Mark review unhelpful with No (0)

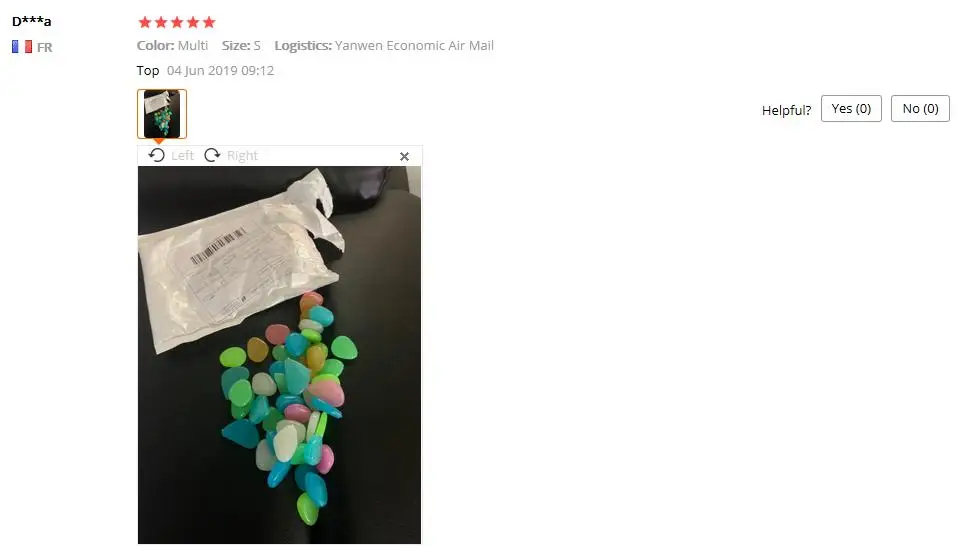click(920, 109)
